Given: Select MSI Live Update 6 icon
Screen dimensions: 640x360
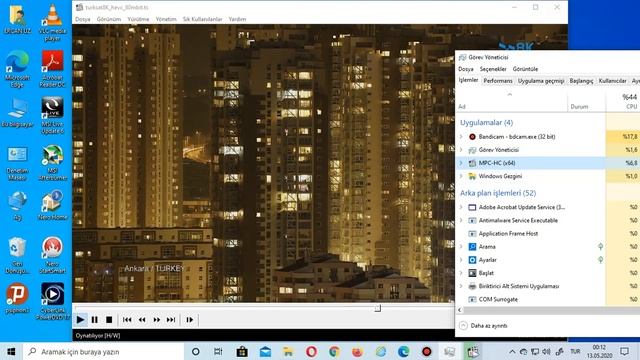Looking at the screenshot, I should (x=53, y=116).
